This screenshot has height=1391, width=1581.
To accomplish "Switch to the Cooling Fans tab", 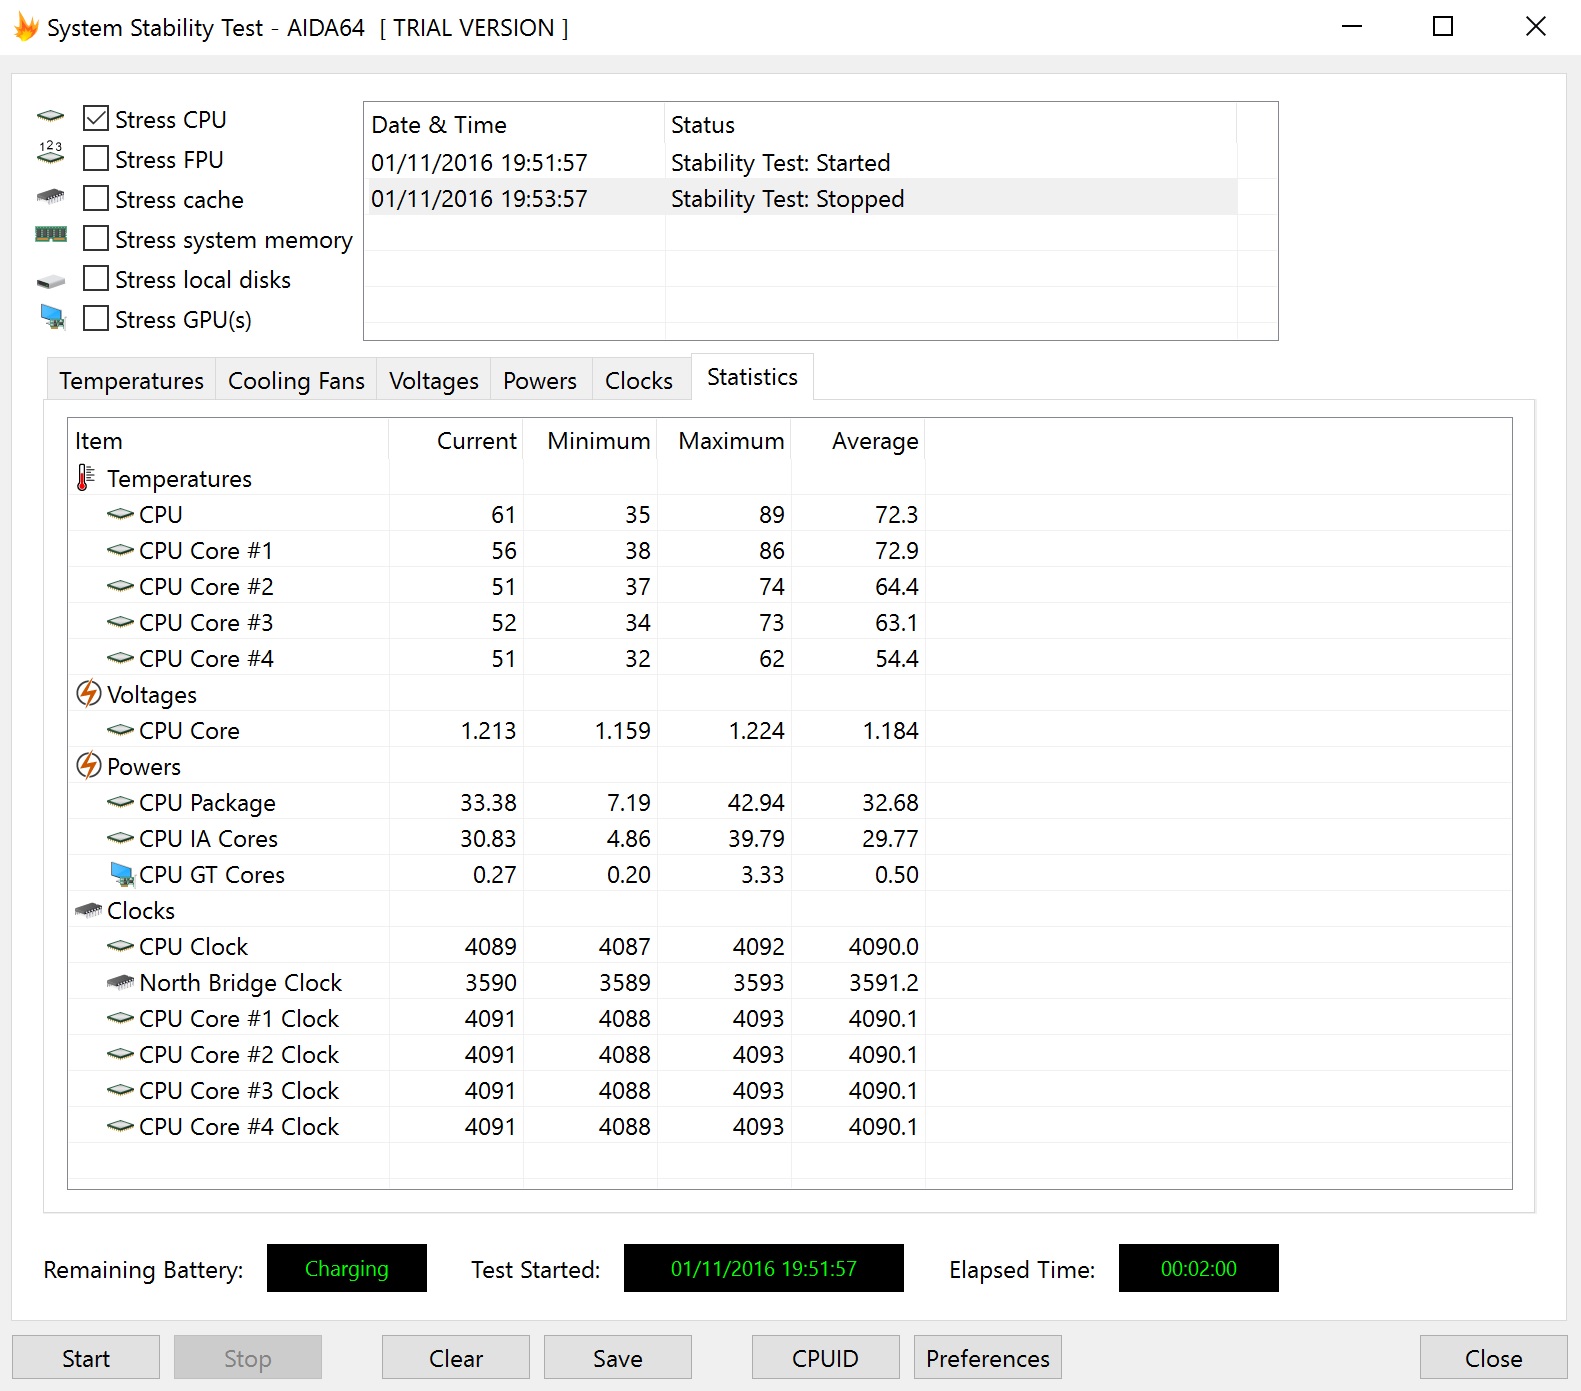I will [x=296, y=380].
